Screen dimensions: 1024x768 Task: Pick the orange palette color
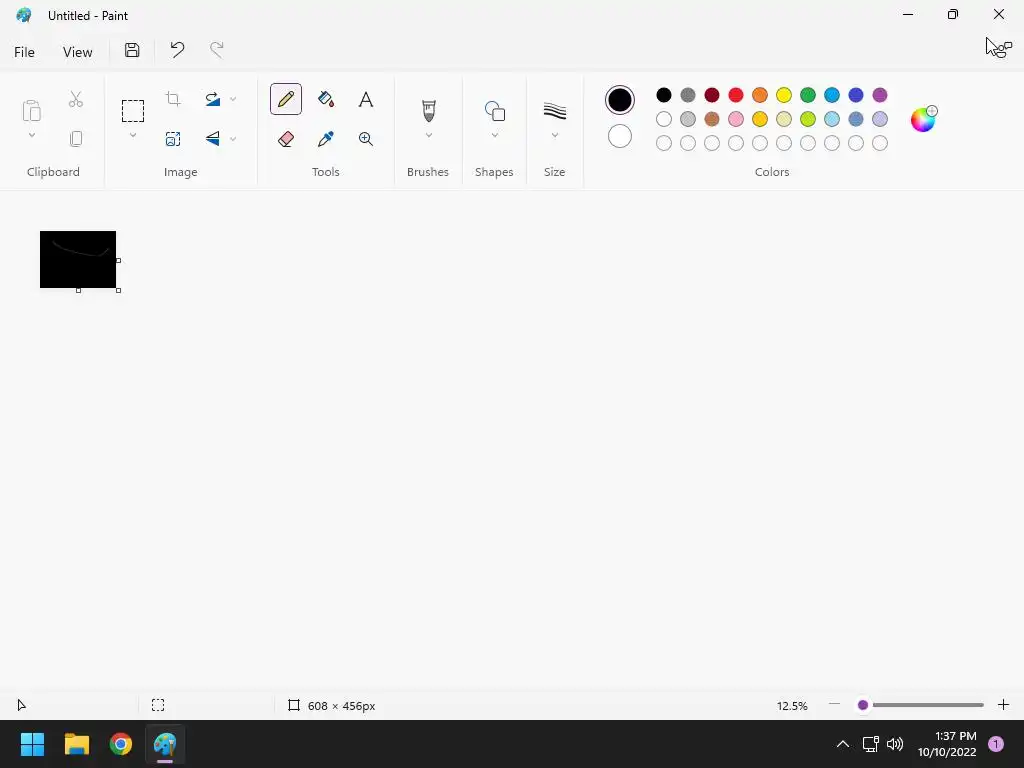tap(760, 95)
